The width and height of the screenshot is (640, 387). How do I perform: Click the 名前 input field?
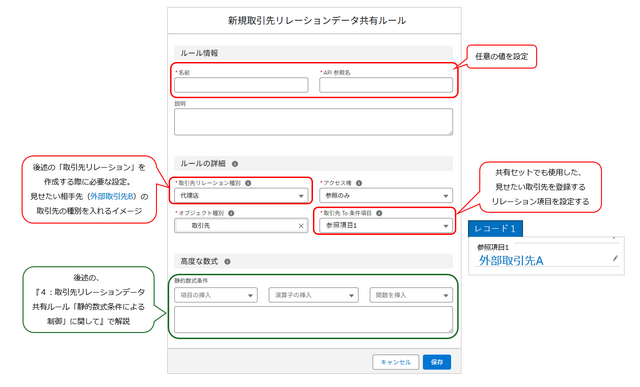(x=241, y=85)
